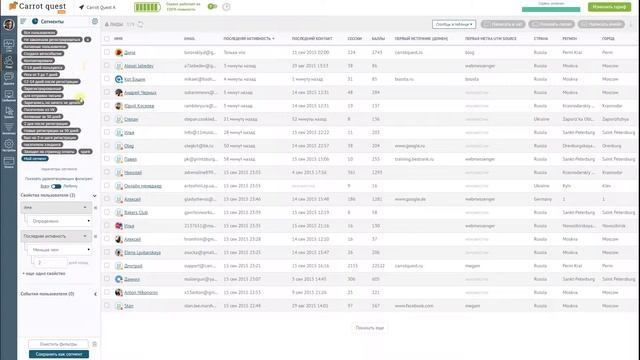Toggle the select-all checkbox in table header
This screenshot has height=360, width=640.
107,38
